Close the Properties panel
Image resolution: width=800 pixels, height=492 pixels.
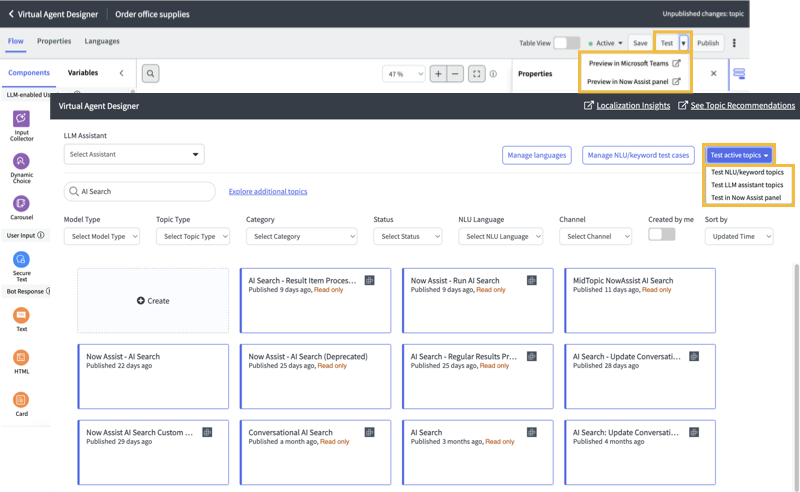tap(714, 73)
